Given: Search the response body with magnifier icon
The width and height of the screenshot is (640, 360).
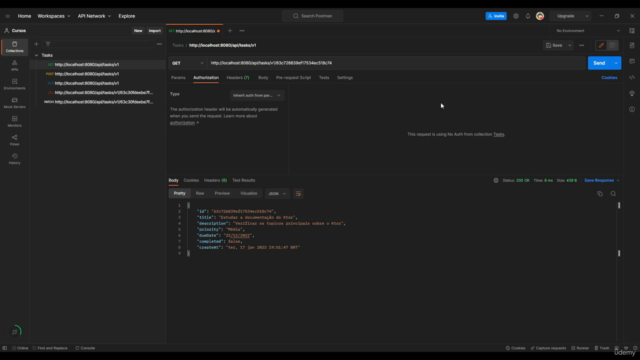Looking at the screenshot, I should [613, 194].
